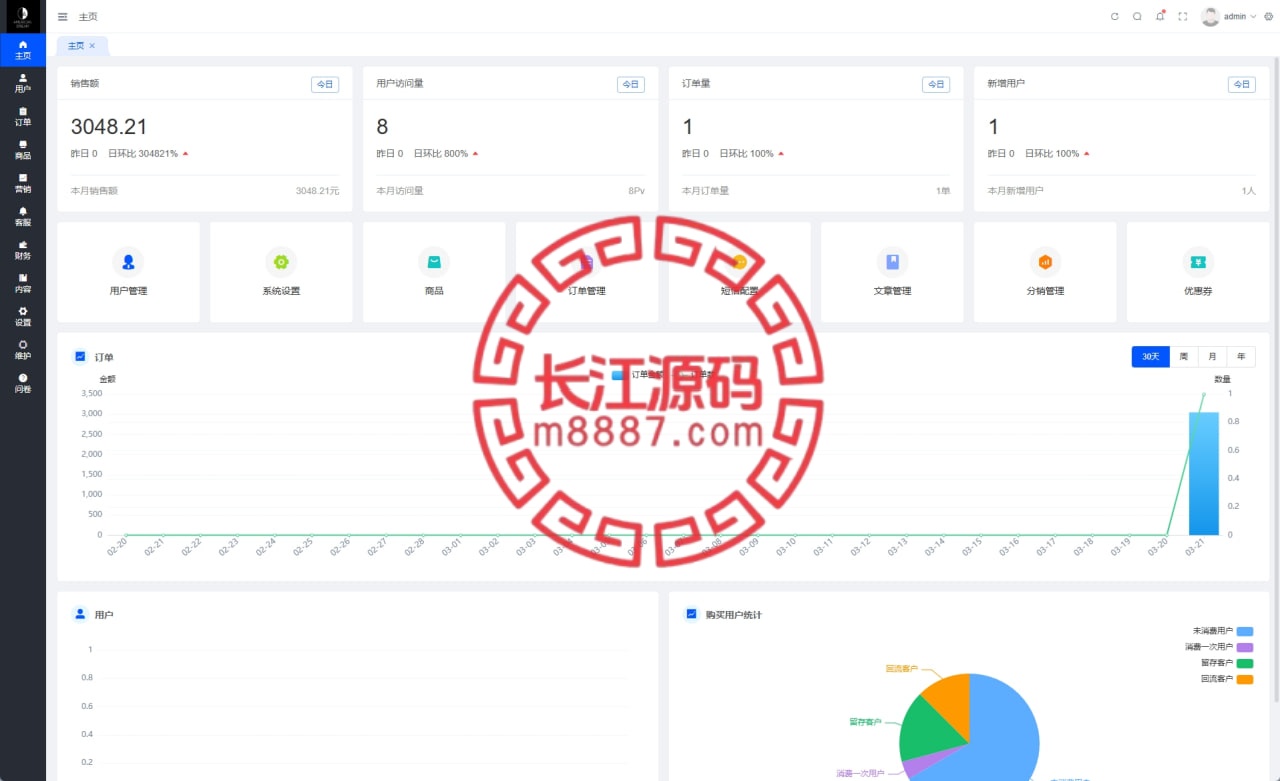Switch the order chart to 月
The image size is (1280, 781).
[1212, 357]
